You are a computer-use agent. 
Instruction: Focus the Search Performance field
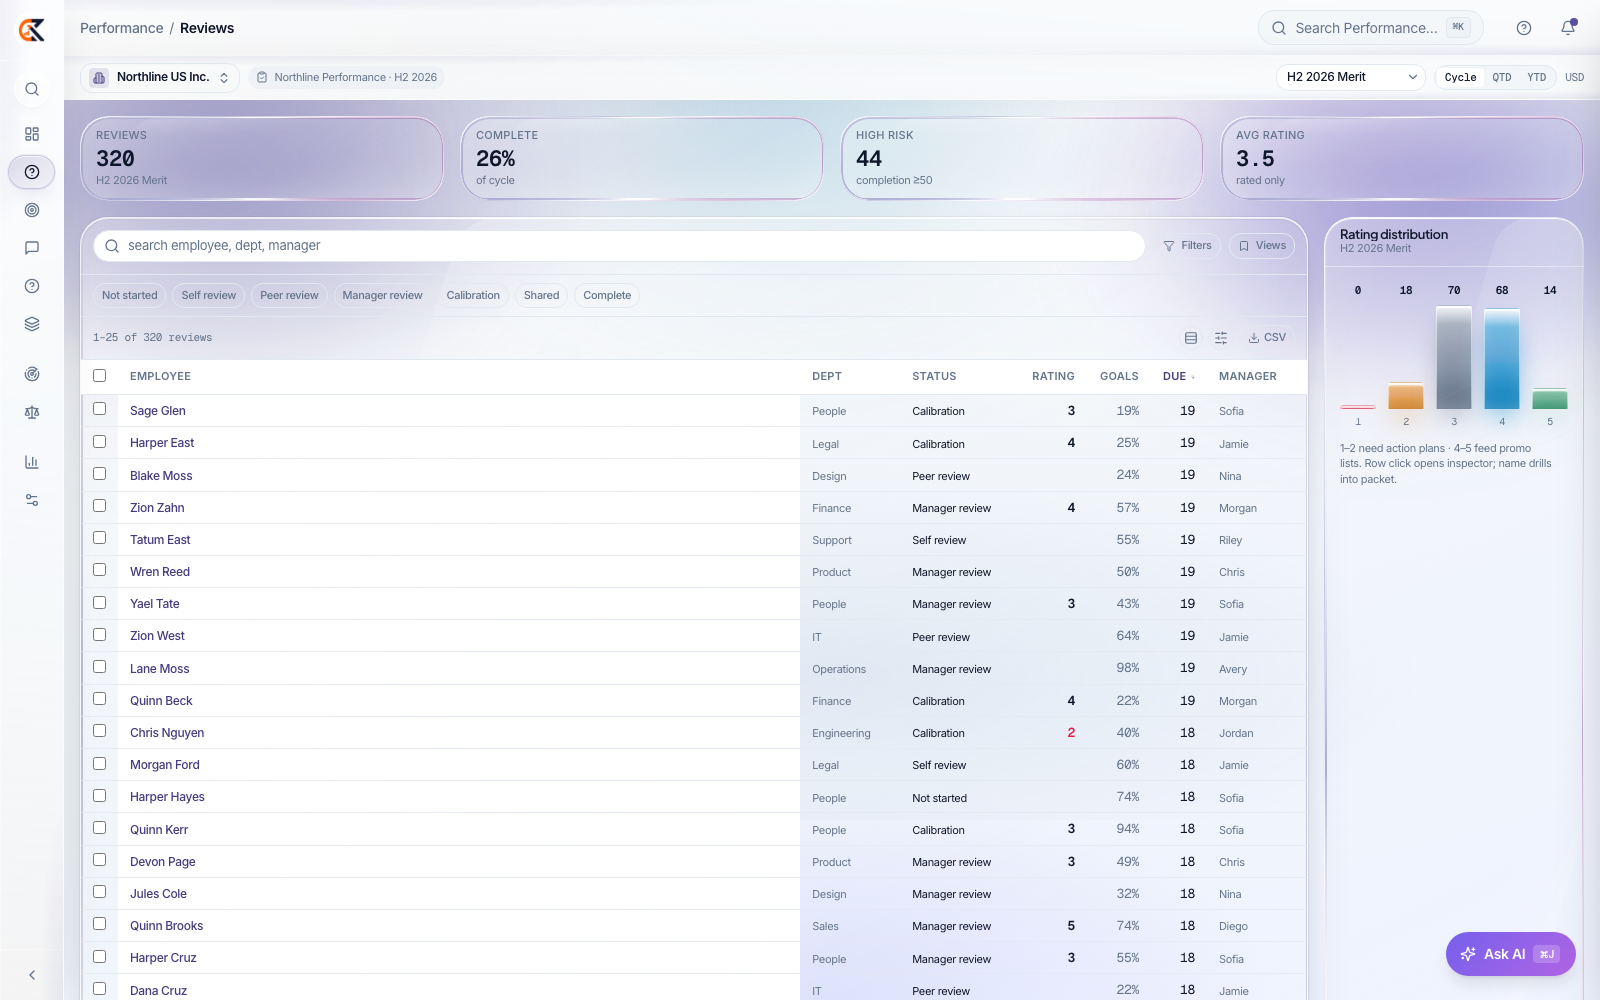tap(1370, 28)
